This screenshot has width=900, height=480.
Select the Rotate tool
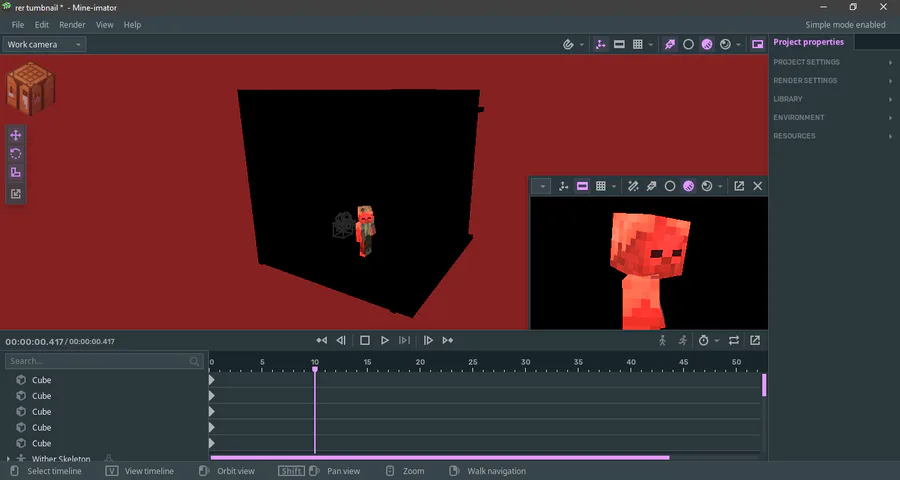click(x=15, y=153)
